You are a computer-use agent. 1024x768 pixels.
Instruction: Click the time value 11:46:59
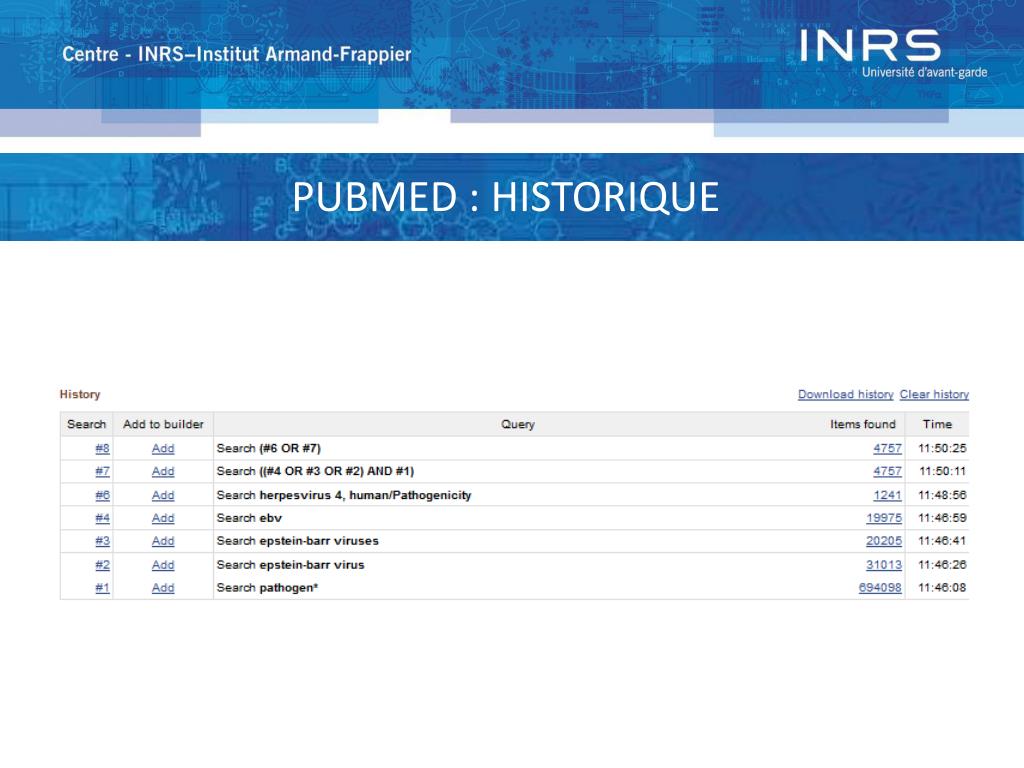942,518
